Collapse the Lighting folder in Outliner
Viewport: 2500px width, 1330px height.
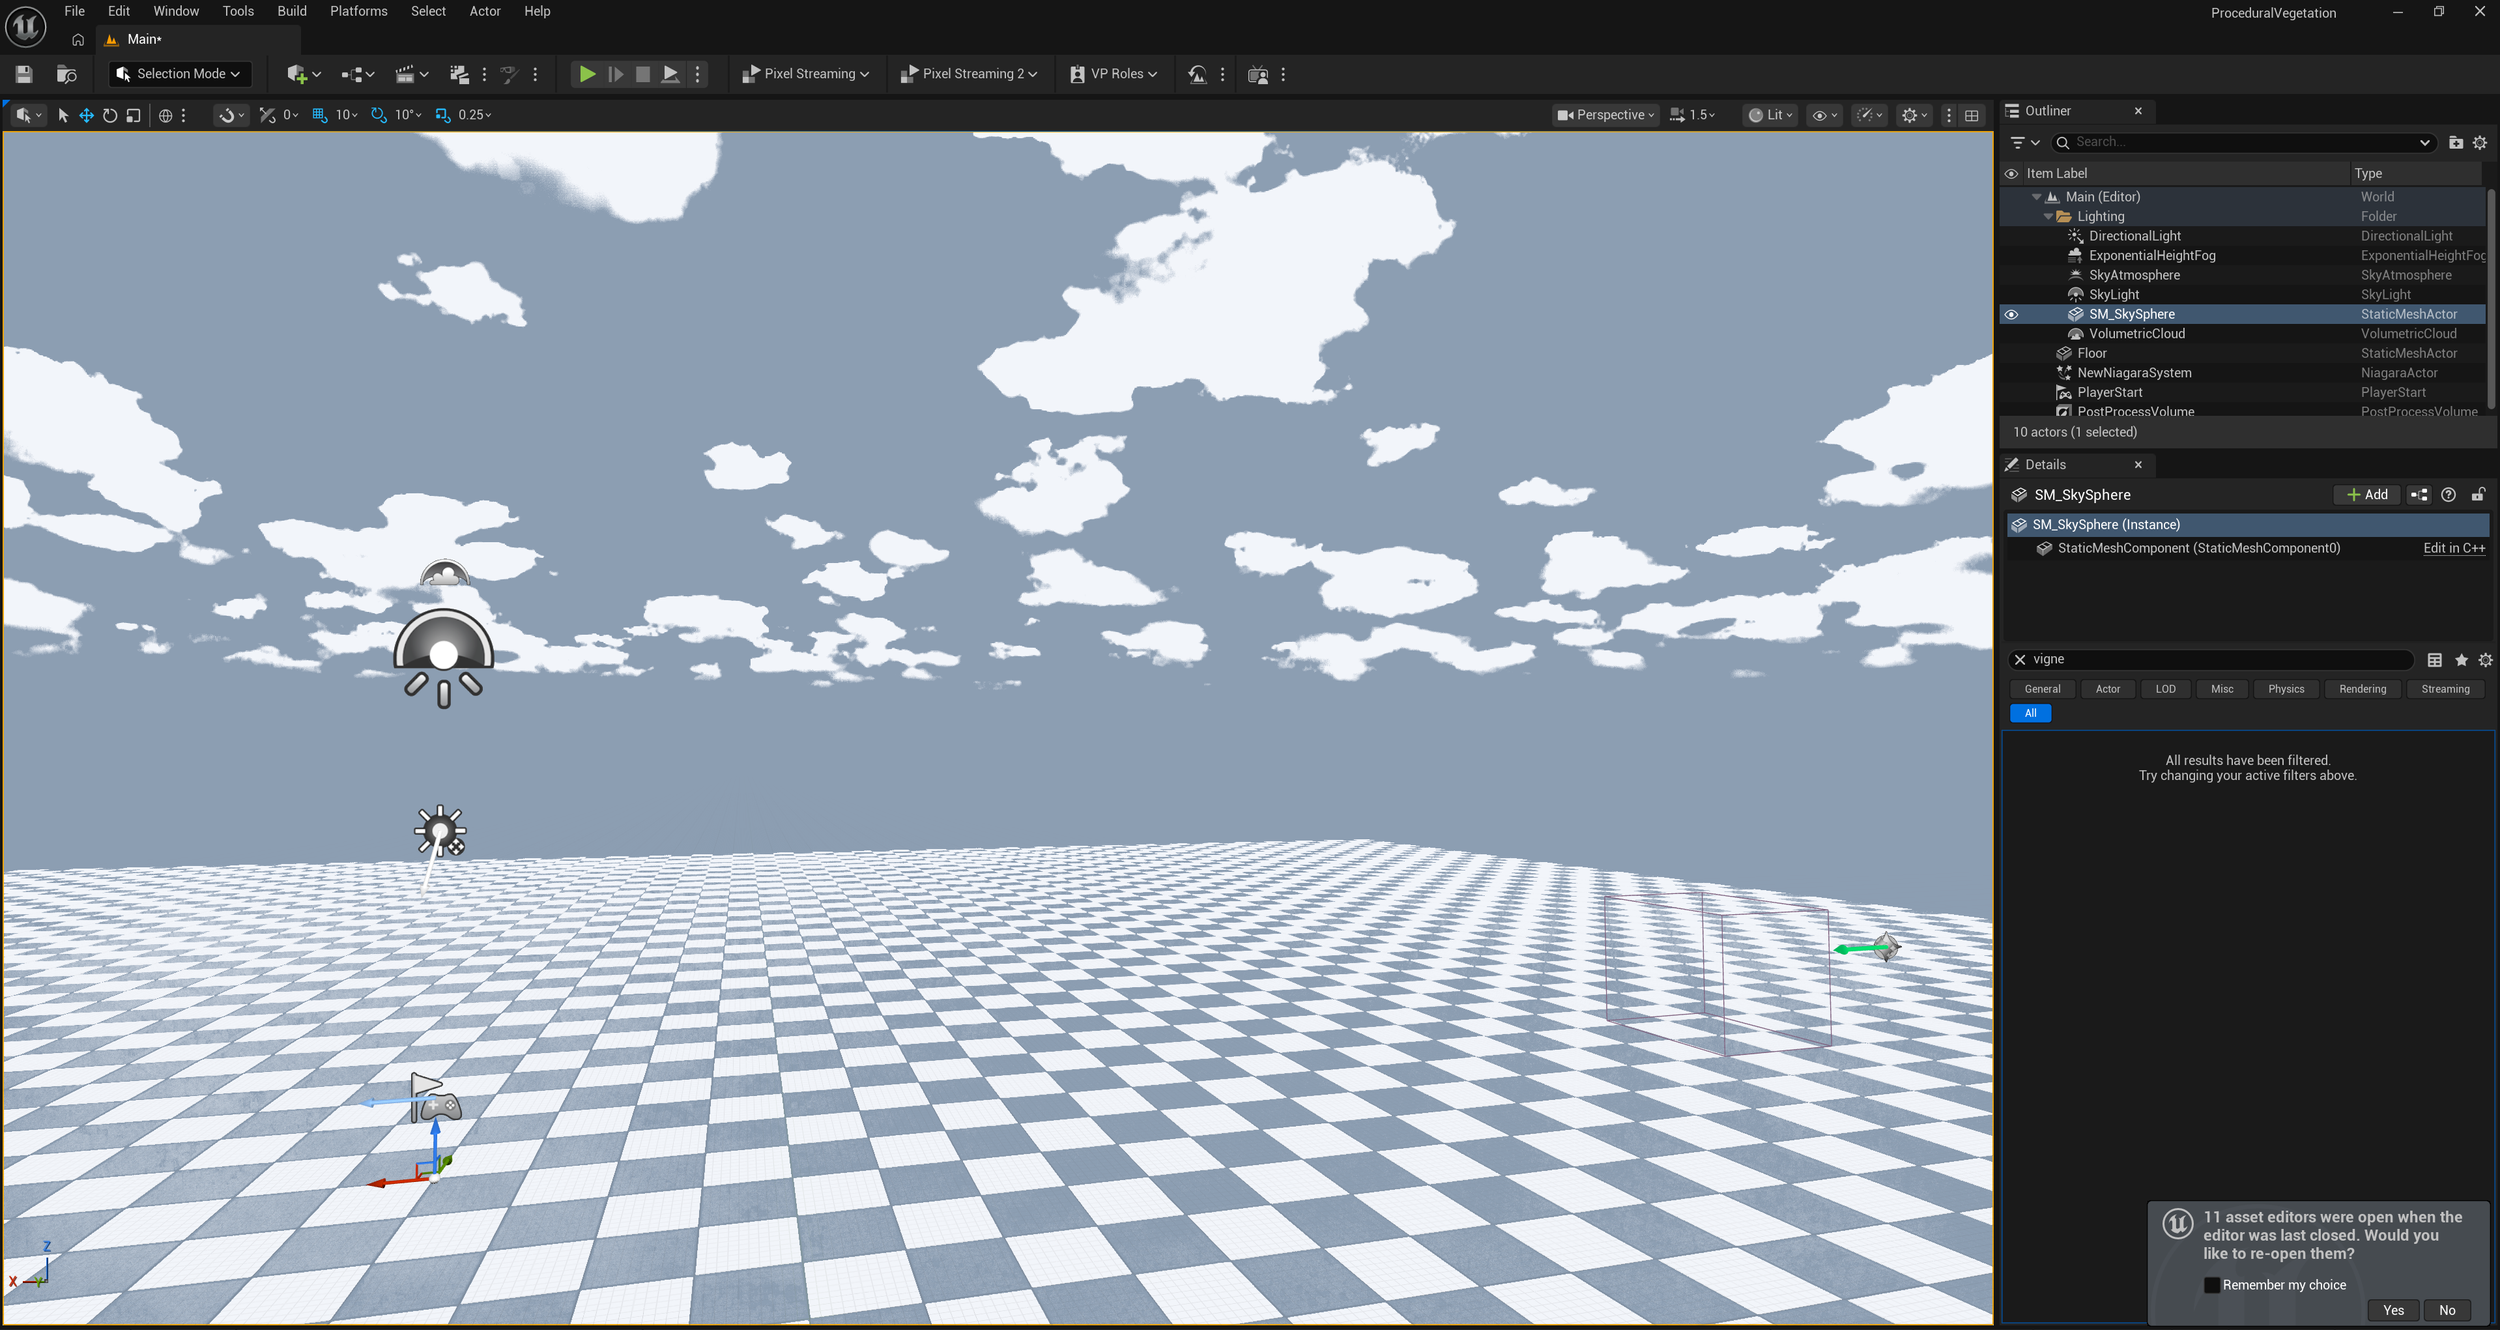[2048, 217]
